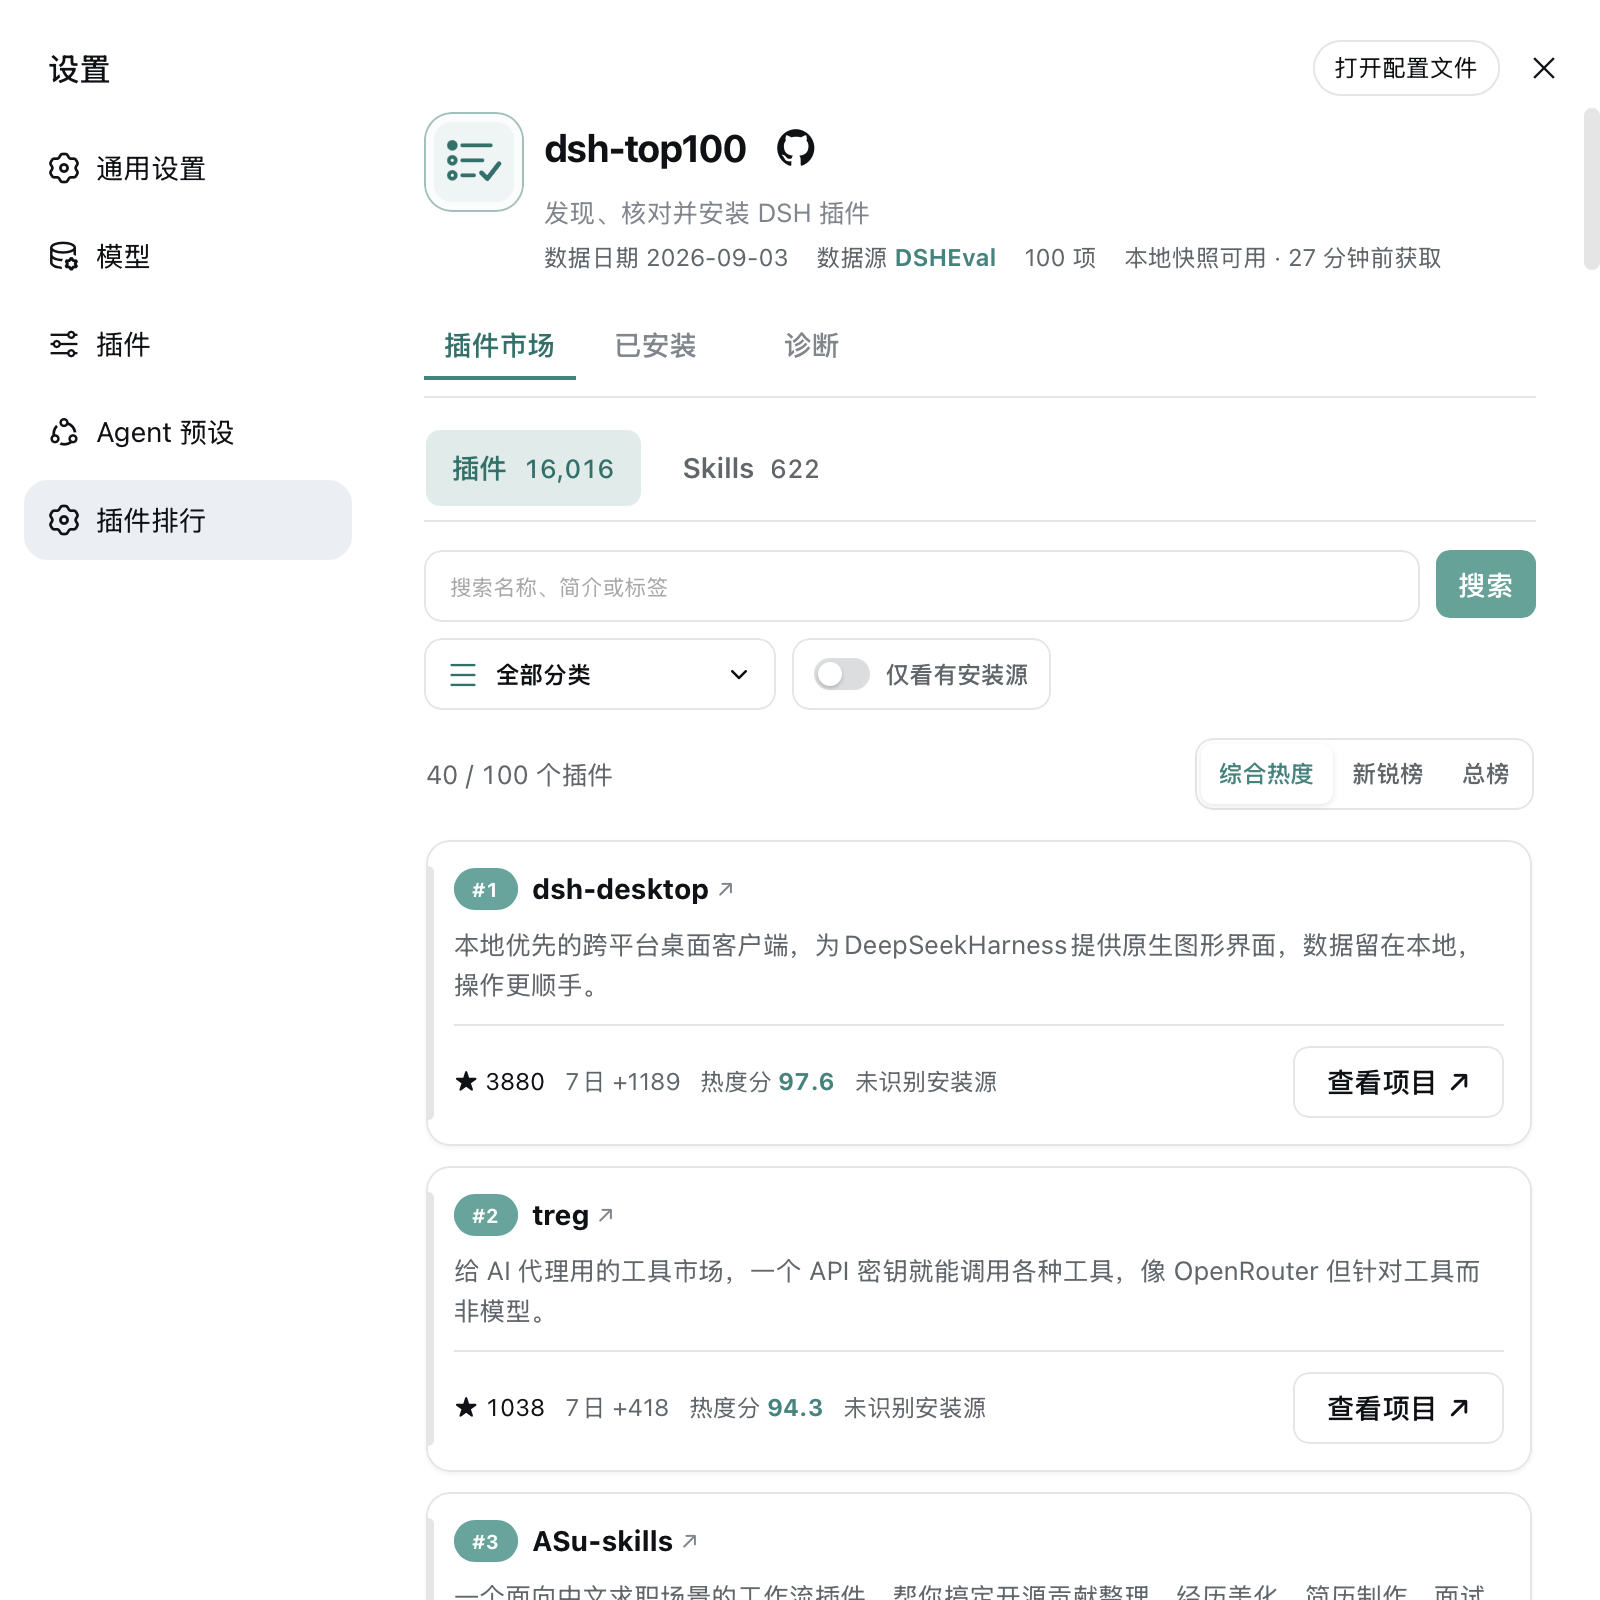Select the 插件 16,016 sub-tab
Image resolution: width=1600 pixels, height=1600 pixels.
[533, 468]
